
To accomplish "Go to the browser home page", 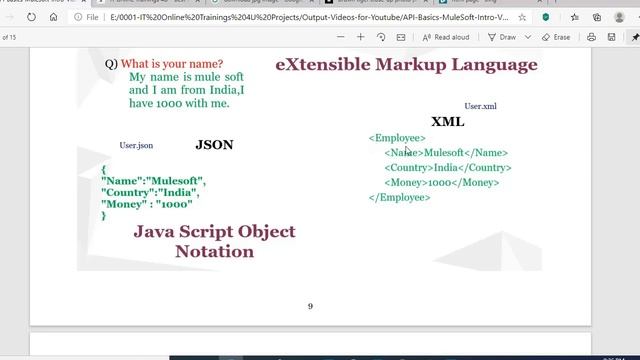I will (53, 18).
